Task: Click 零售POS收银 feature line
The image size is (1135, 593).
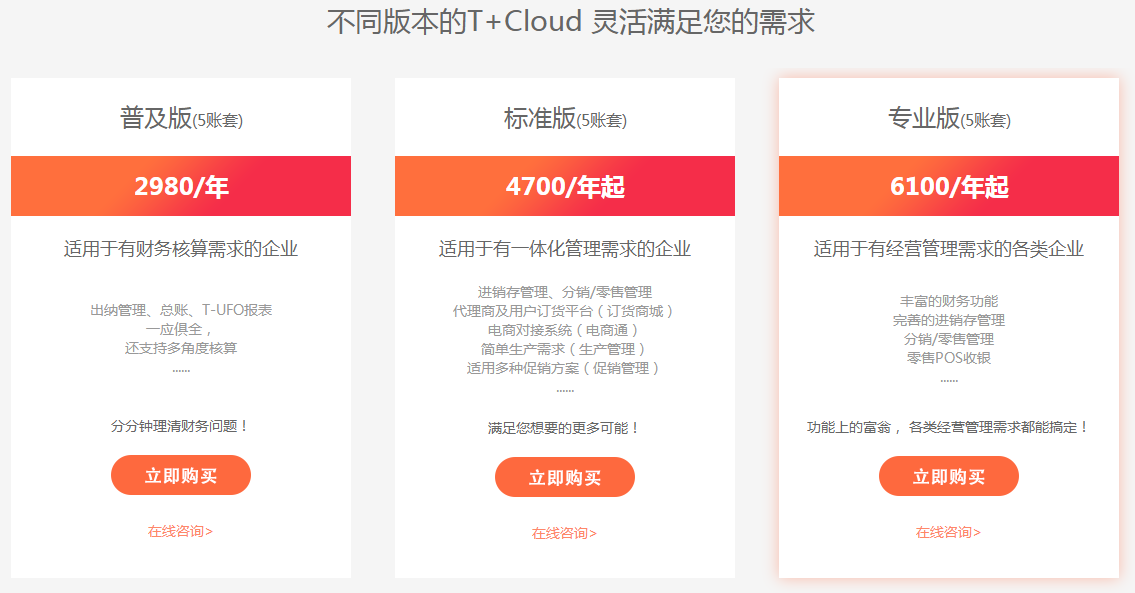Action: [x=949, y=358]
